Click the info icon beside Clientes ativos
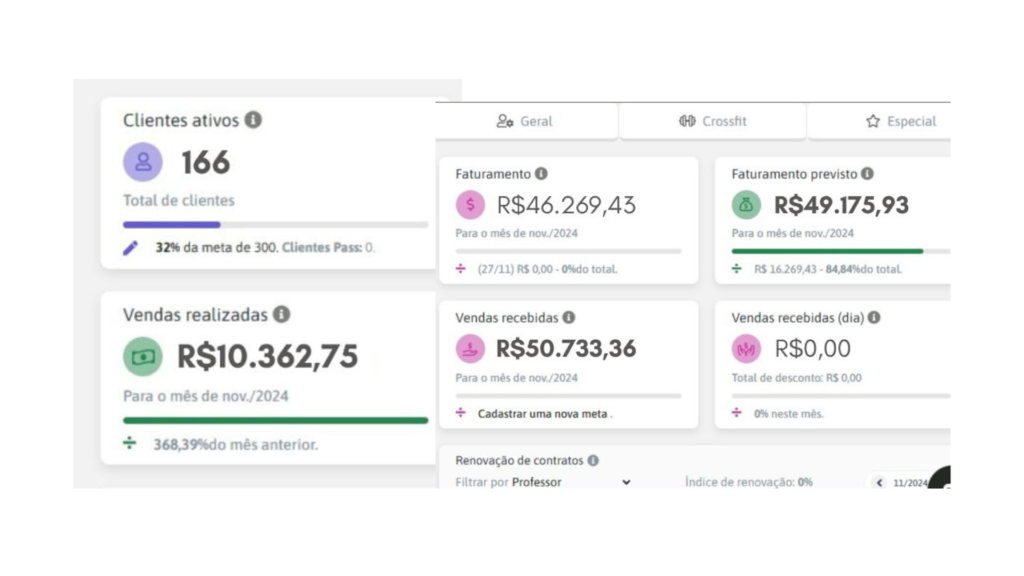Viewport: 1024px width, 576px height. [x=253, y=120]
